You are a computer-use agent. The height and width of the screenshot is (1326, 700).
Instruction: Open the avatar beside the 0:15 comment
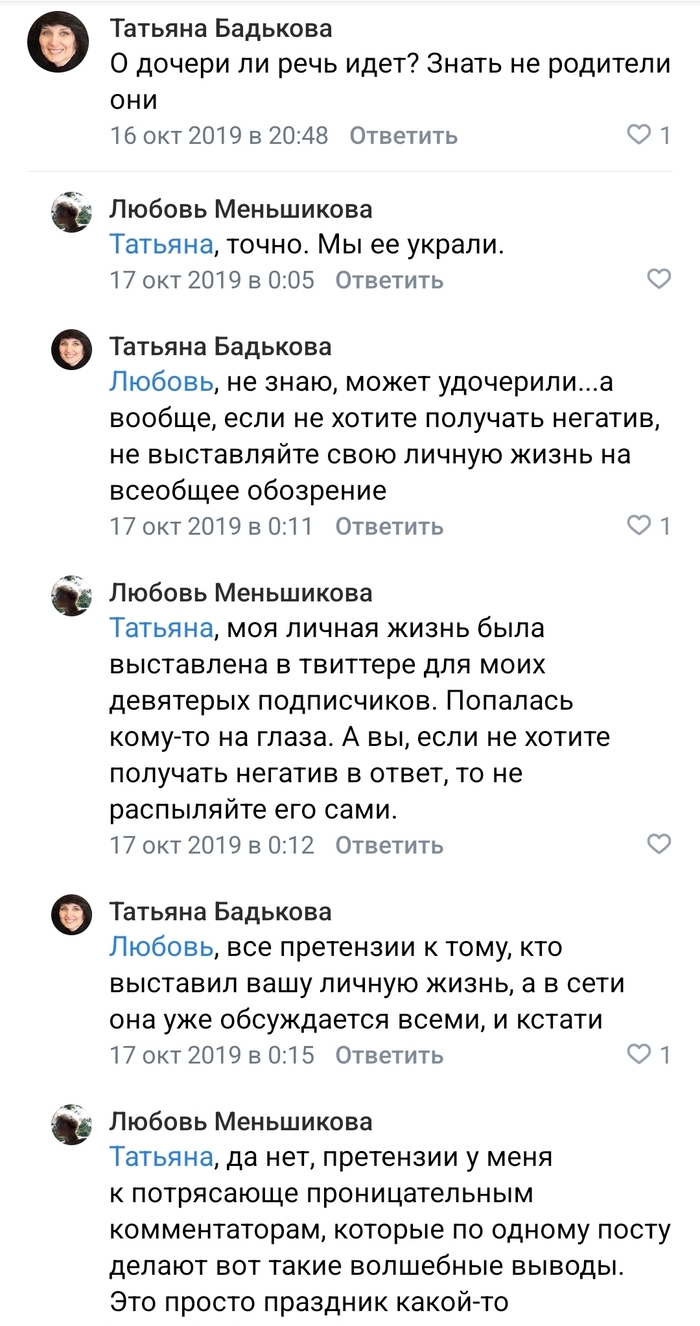point(71,913)
